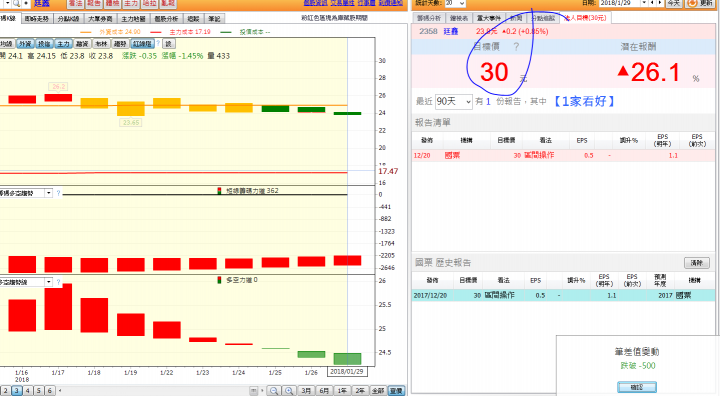Click help icon beside the middle chart indicator dropdown
This screenshot has height=396, width=720.
[x=58, y=193]
